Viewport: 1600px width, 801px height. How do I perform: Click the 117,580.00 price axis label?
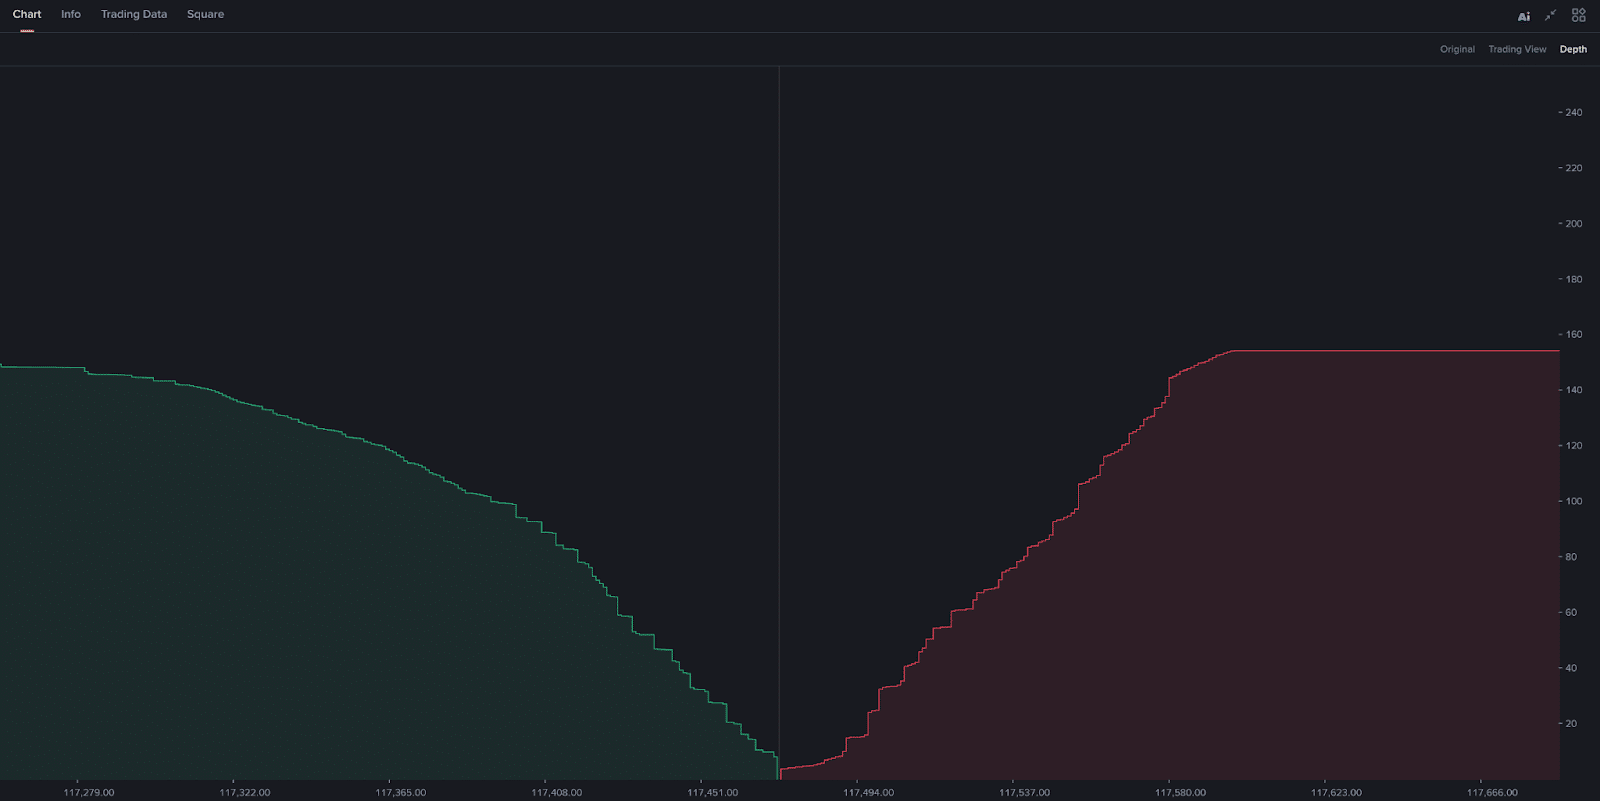tap(1180, 792)
